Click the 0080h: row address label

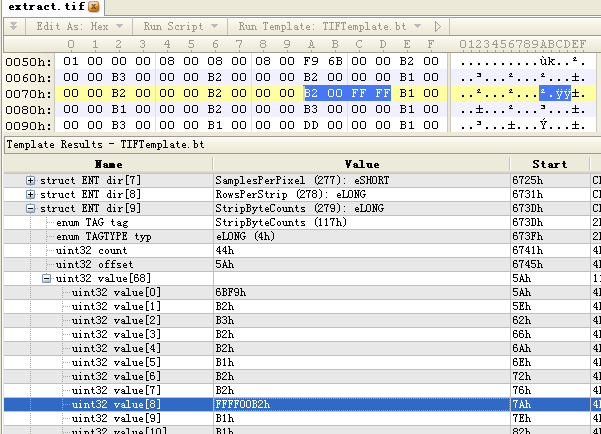click(x=28, y=110)
